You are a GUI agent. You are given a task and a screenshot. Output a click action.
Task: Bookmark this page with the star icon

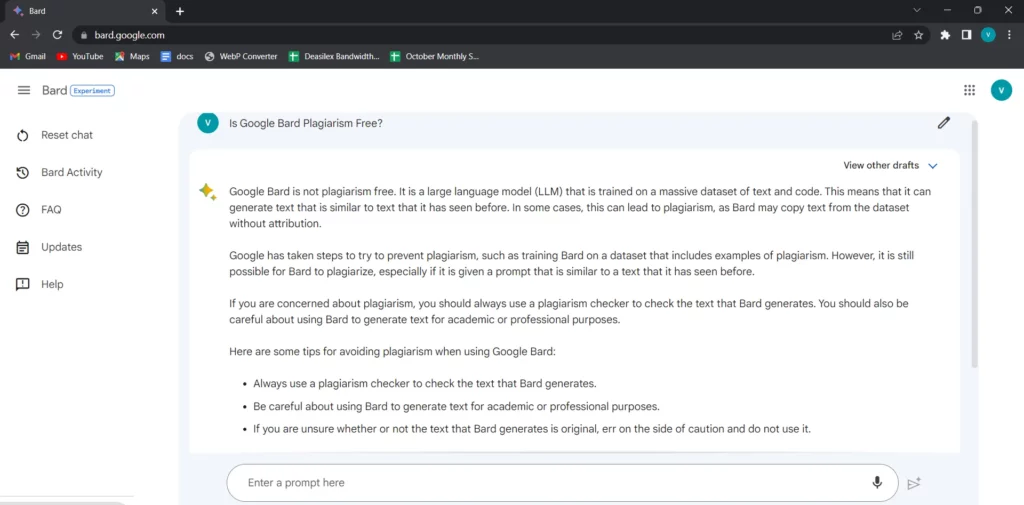918,35
